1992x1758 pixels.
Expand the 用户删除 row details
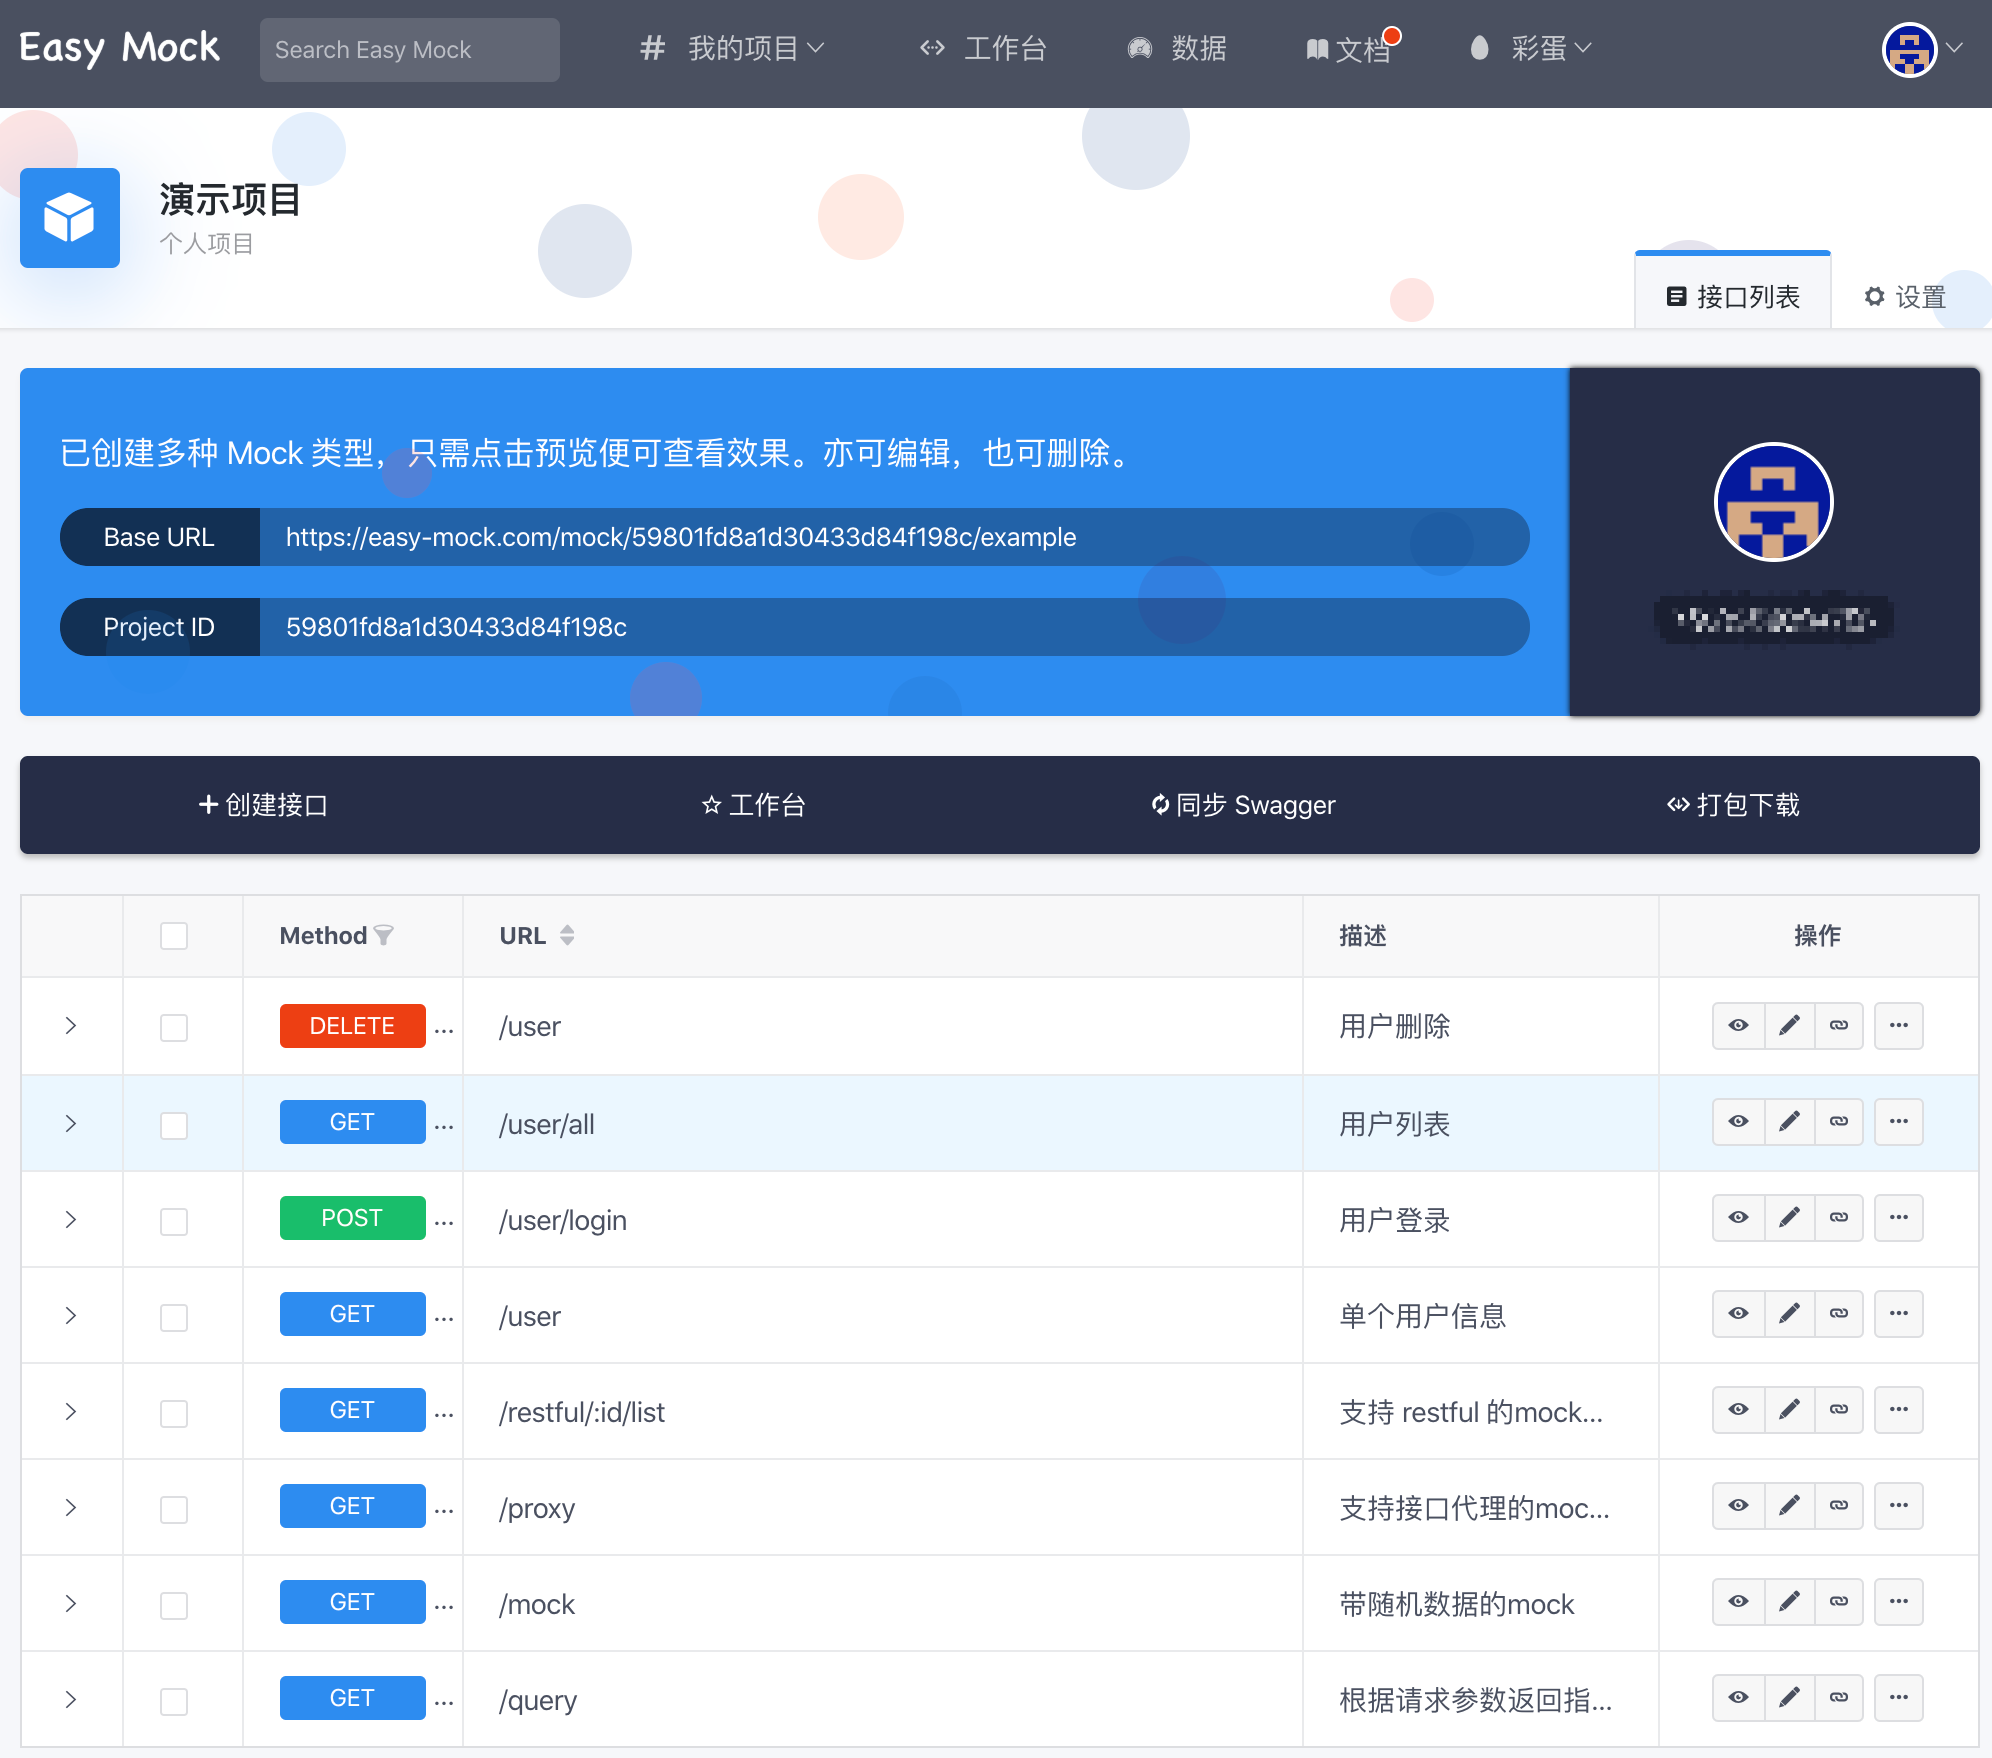tap(71, 1026)
